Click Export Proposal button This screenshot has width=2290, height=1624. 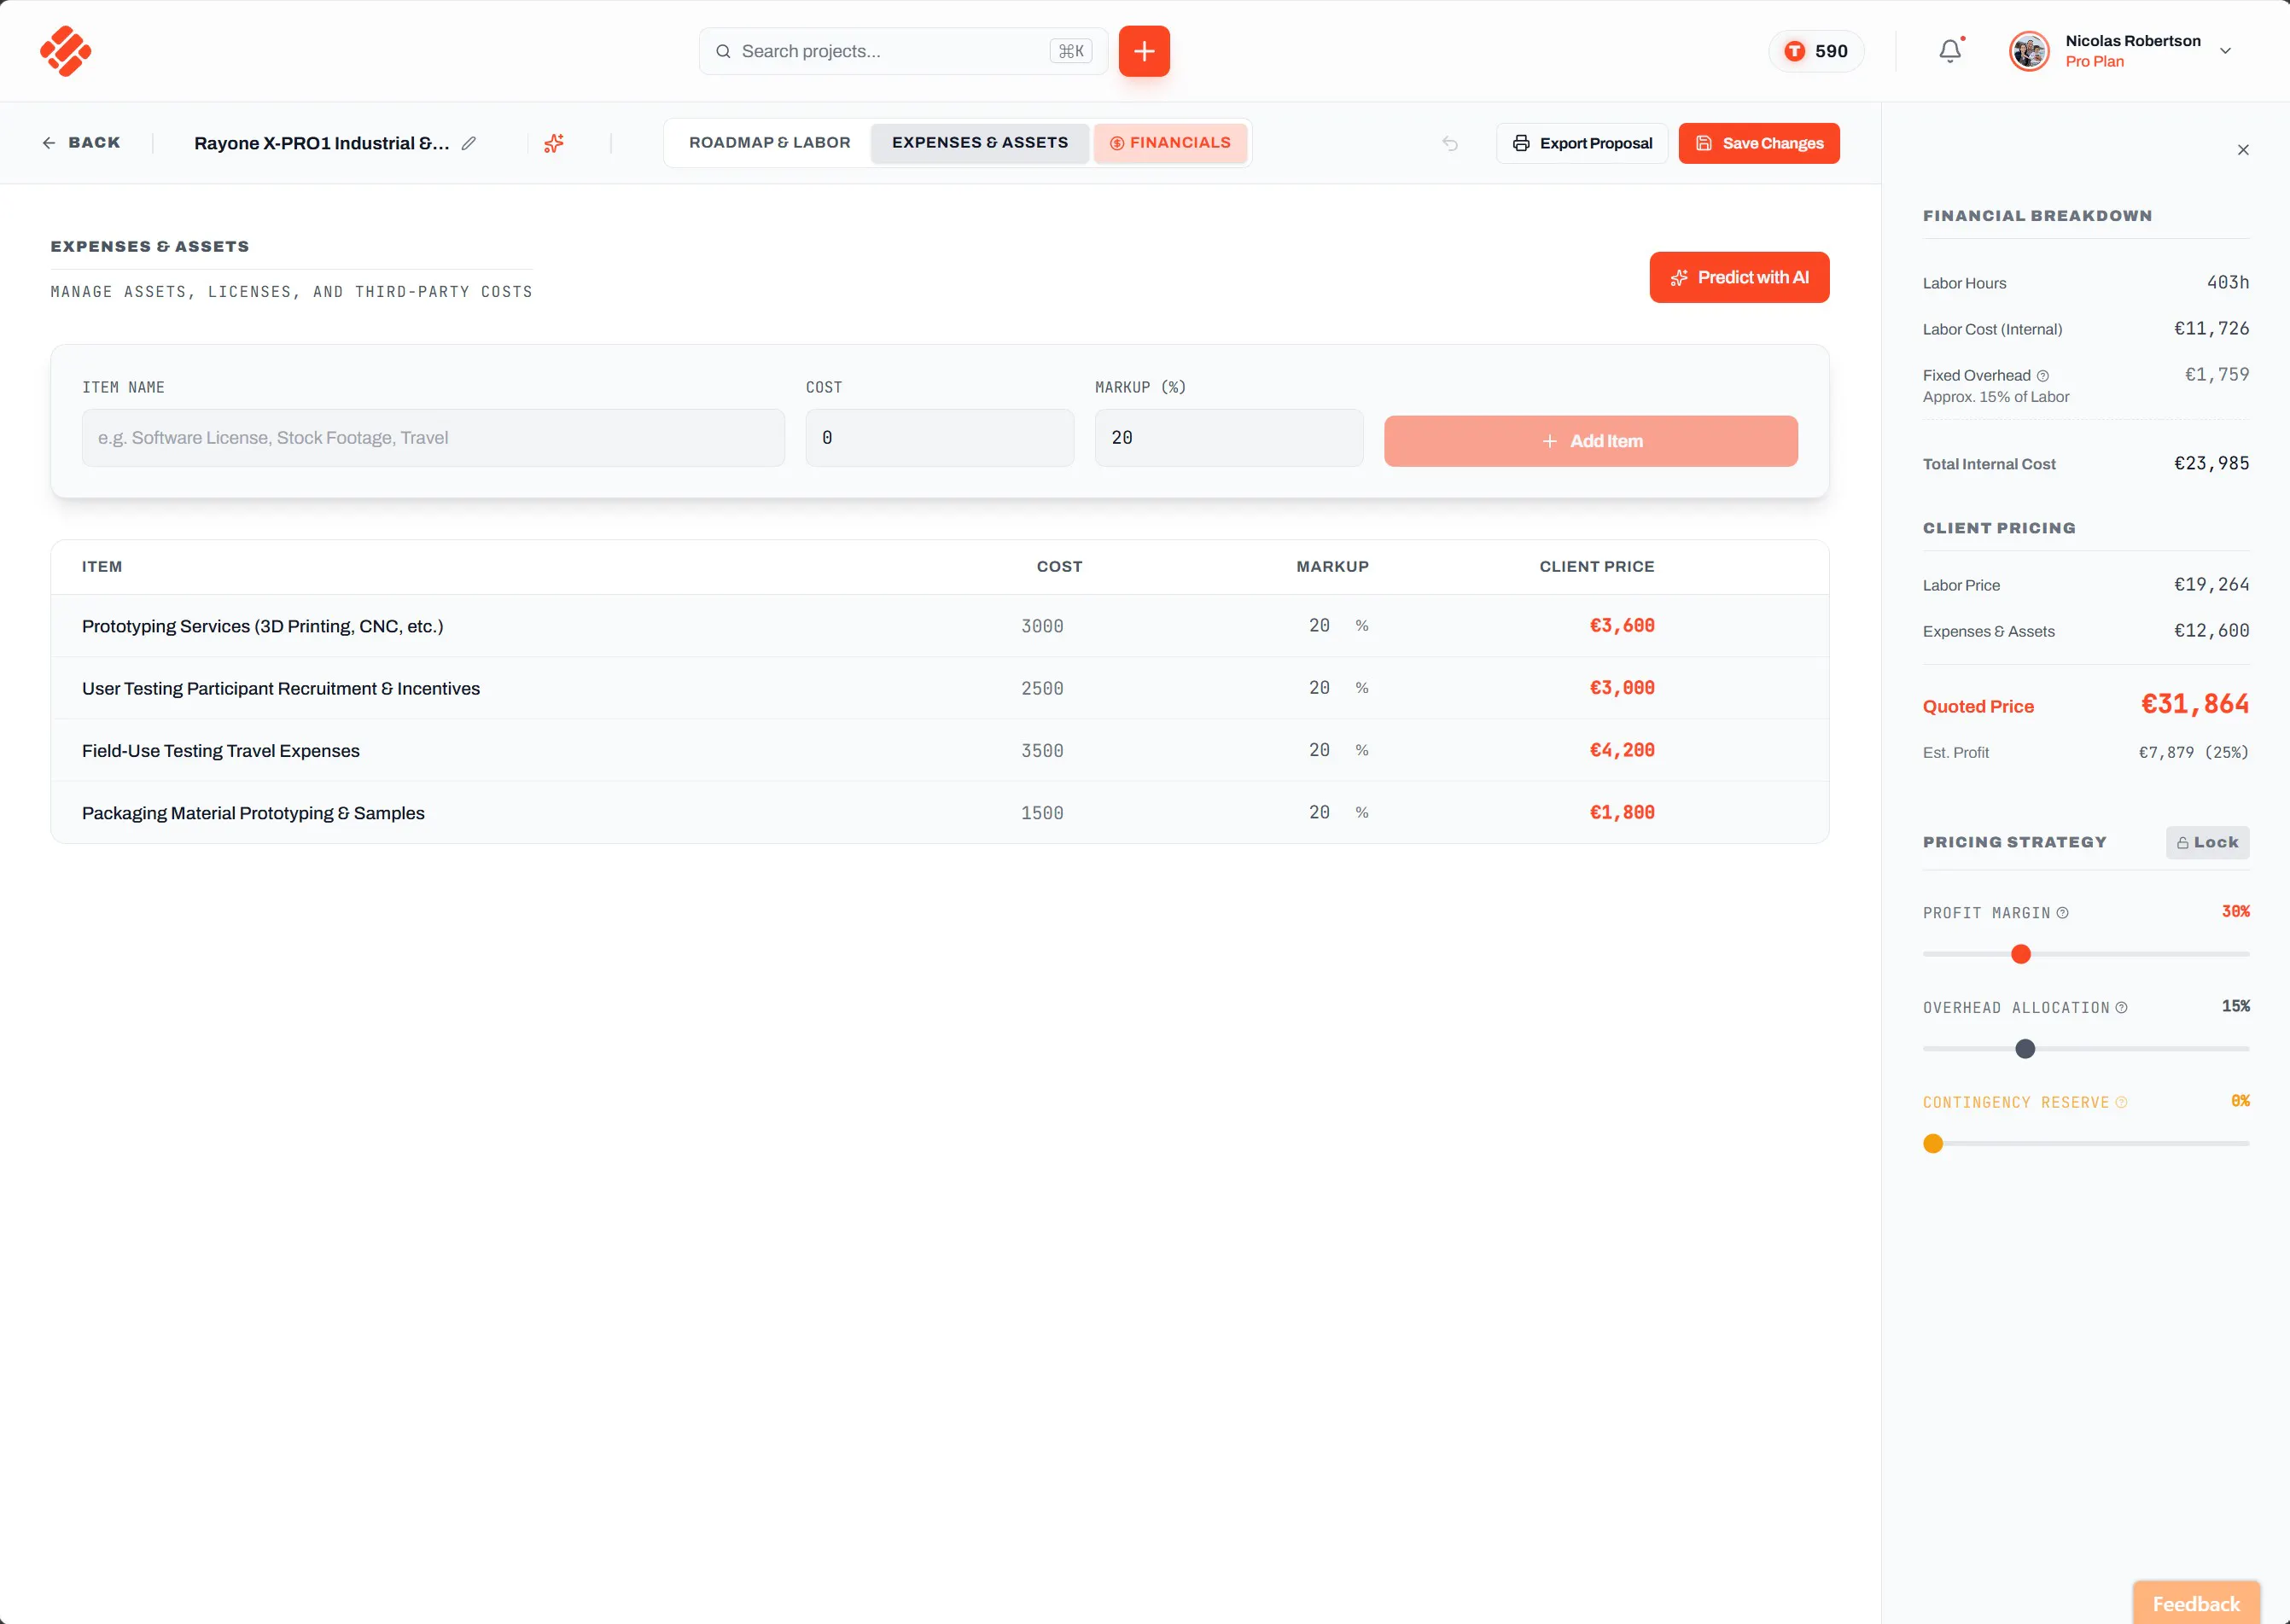pos(1582,143)
